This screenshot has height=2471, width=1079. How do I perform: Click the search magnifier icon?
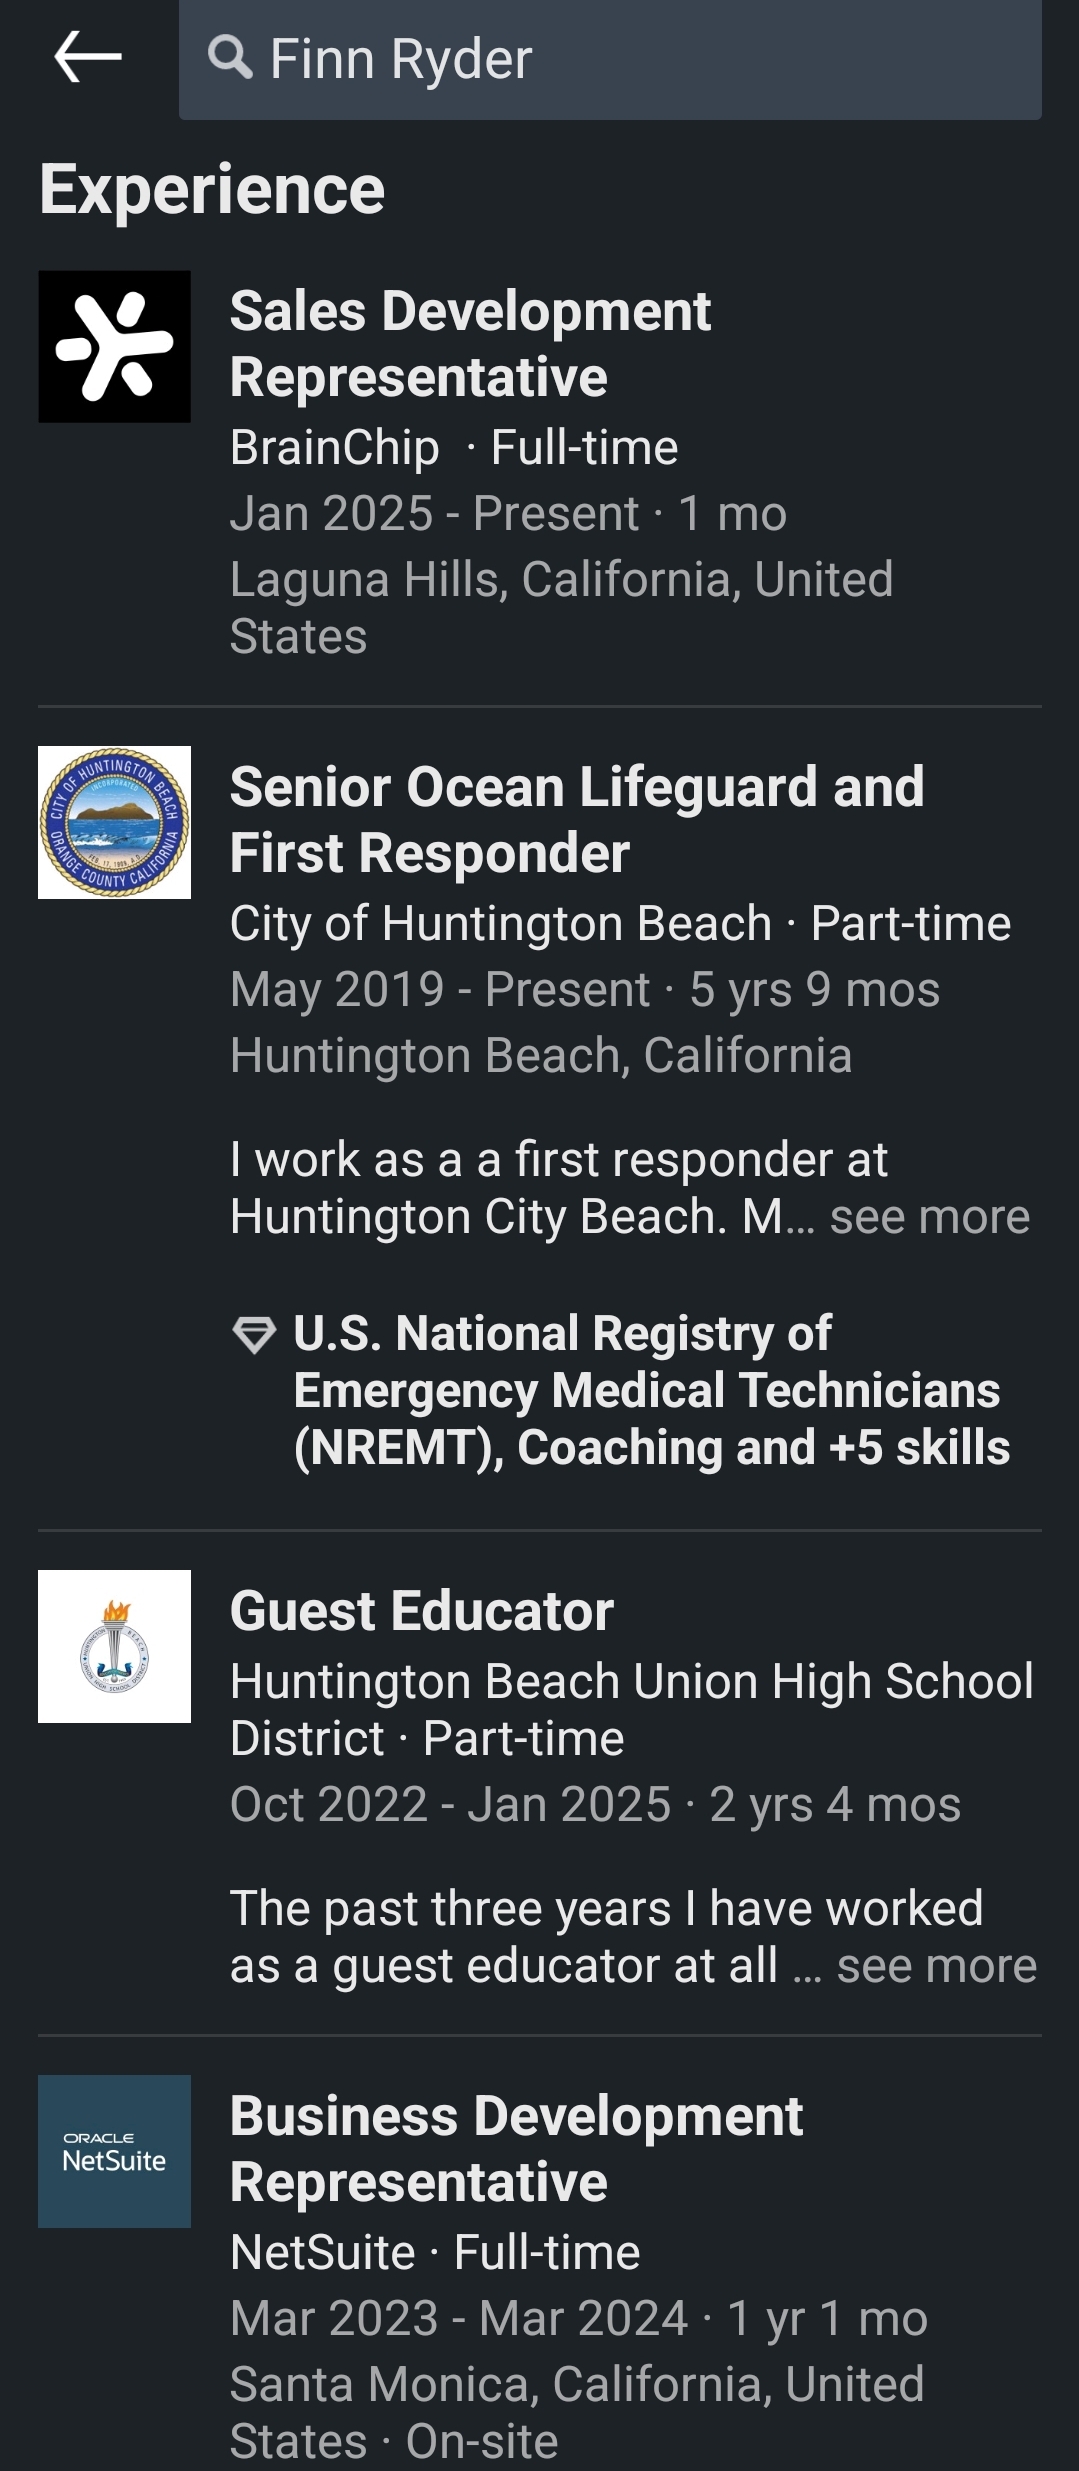(x=230, y=57)
